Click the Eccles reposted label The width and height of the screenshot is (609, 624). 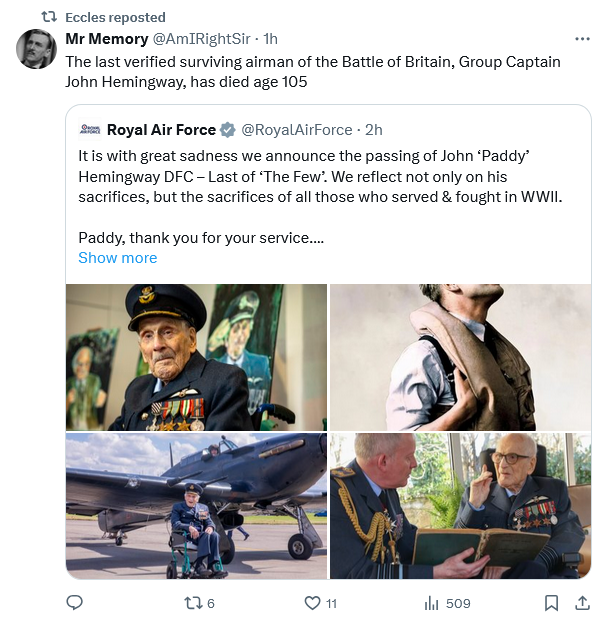click(x=115, y=17)
